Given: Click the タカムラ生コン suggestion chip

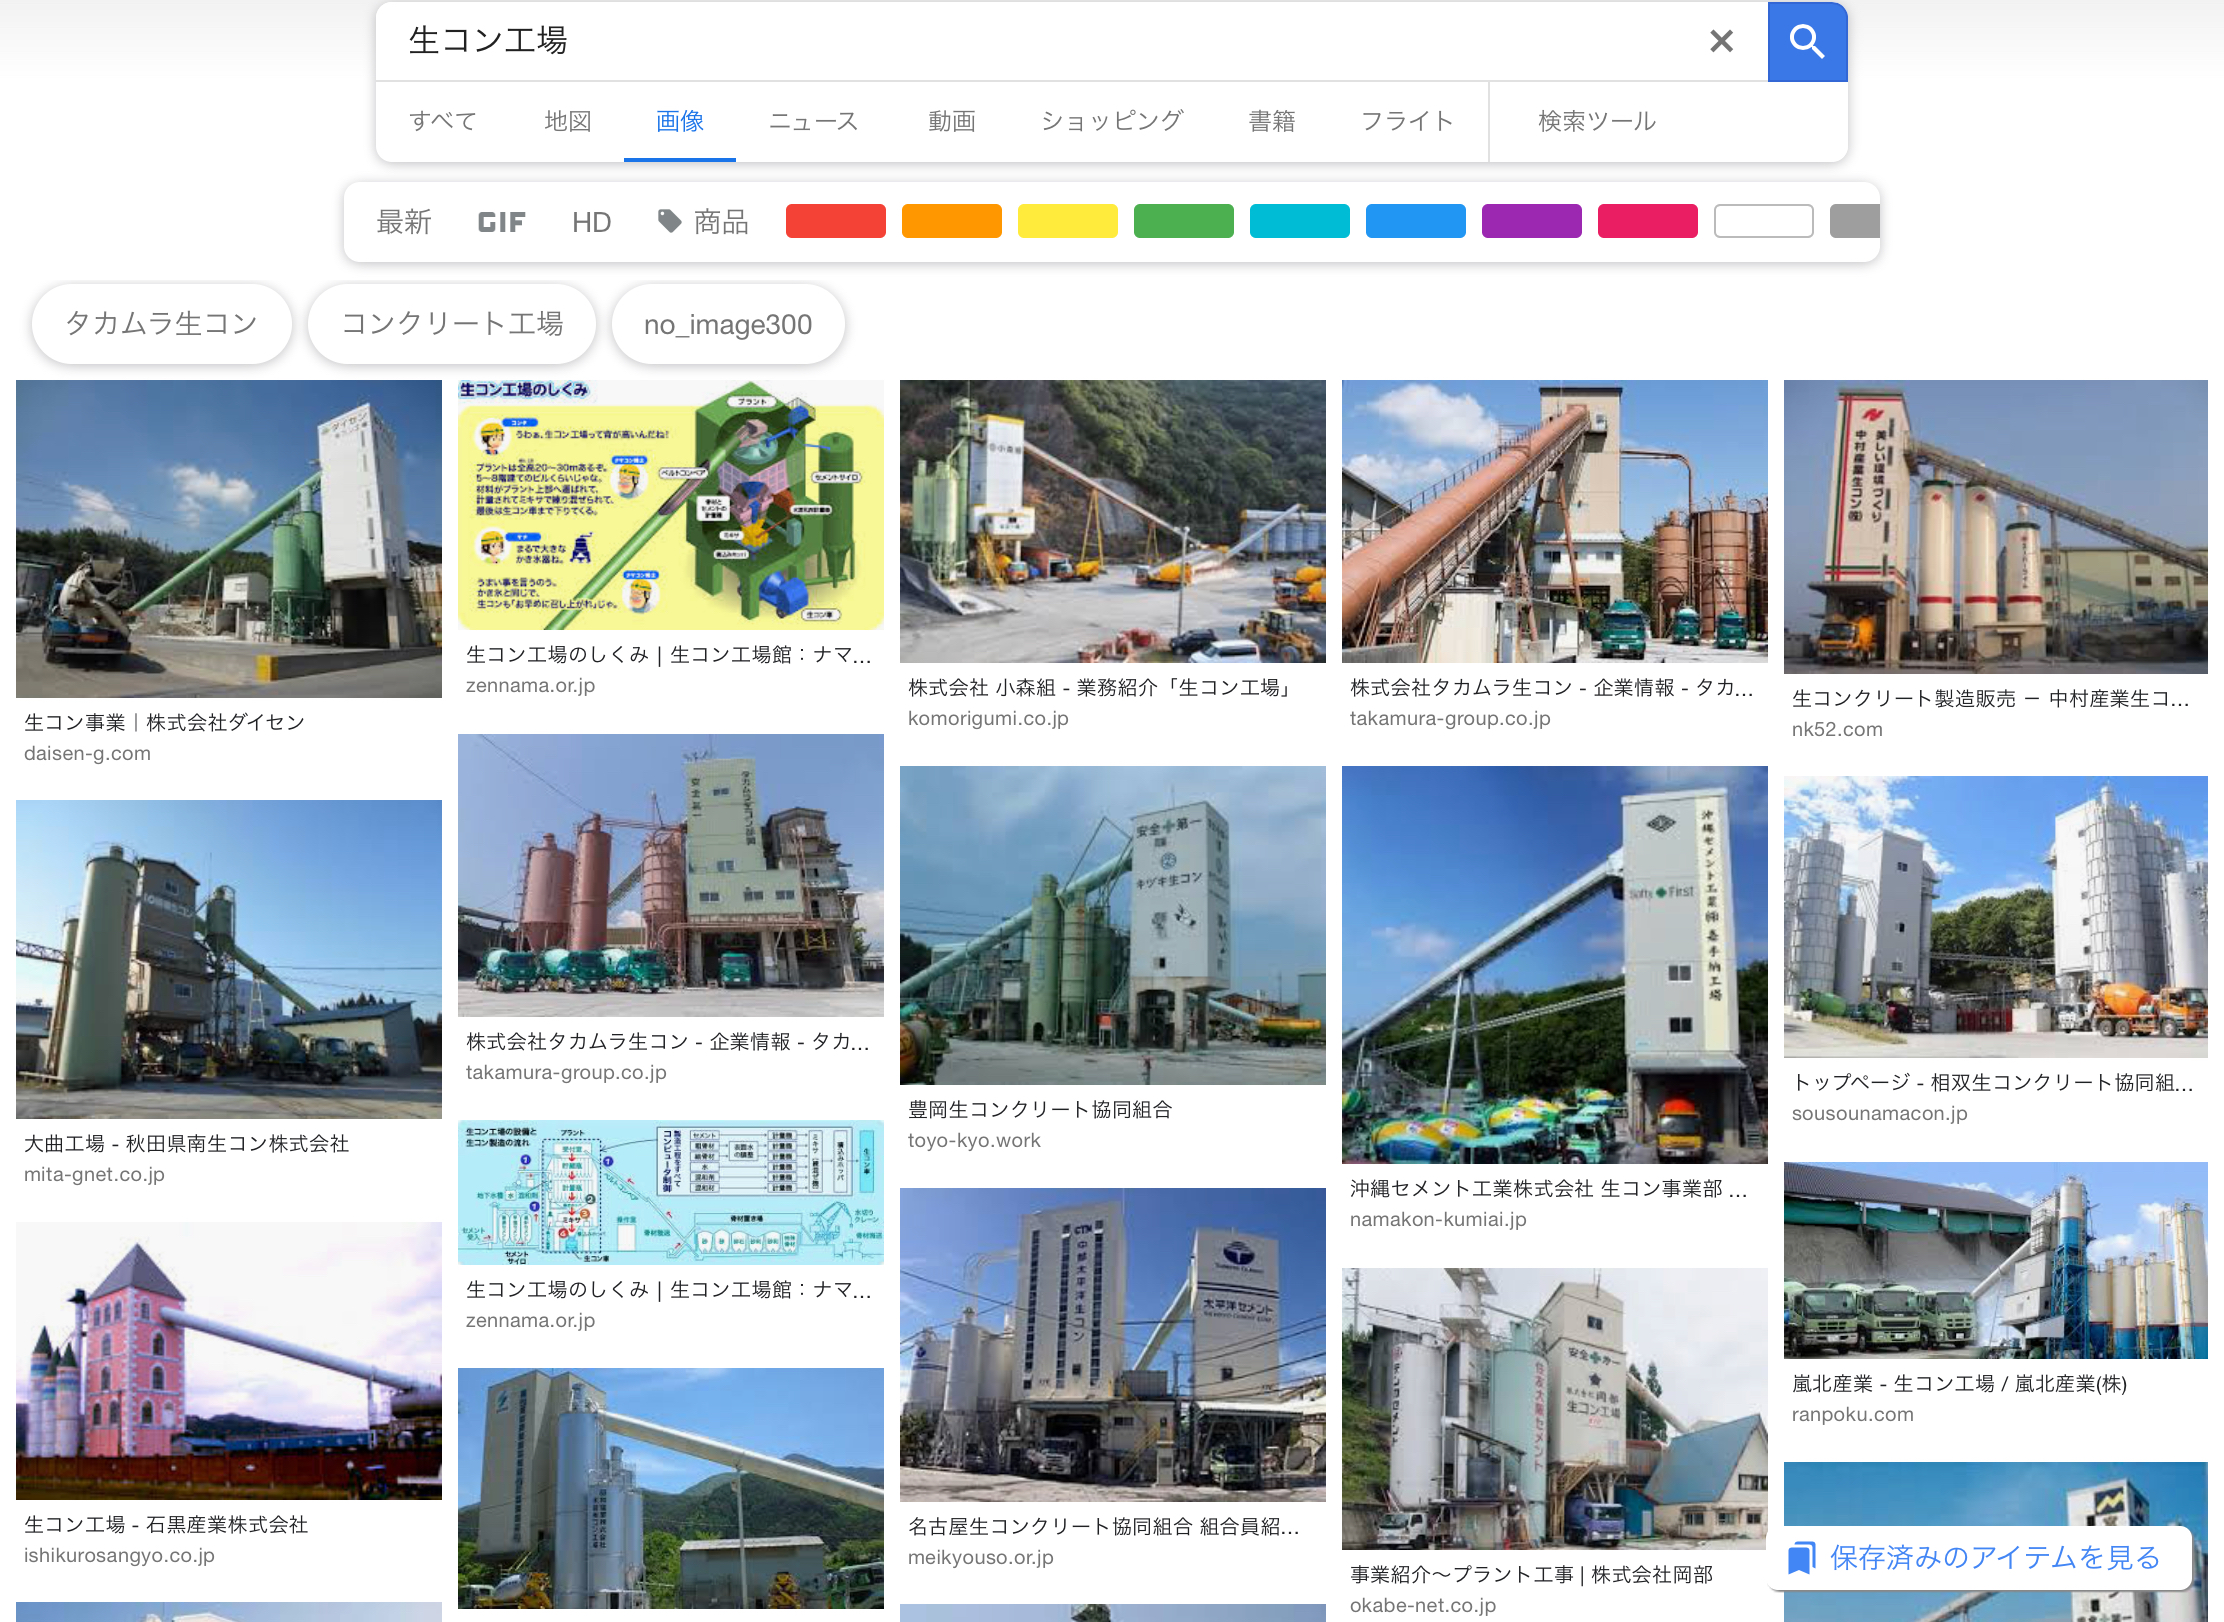Looking at the screenshot, I should coord(162,324).
